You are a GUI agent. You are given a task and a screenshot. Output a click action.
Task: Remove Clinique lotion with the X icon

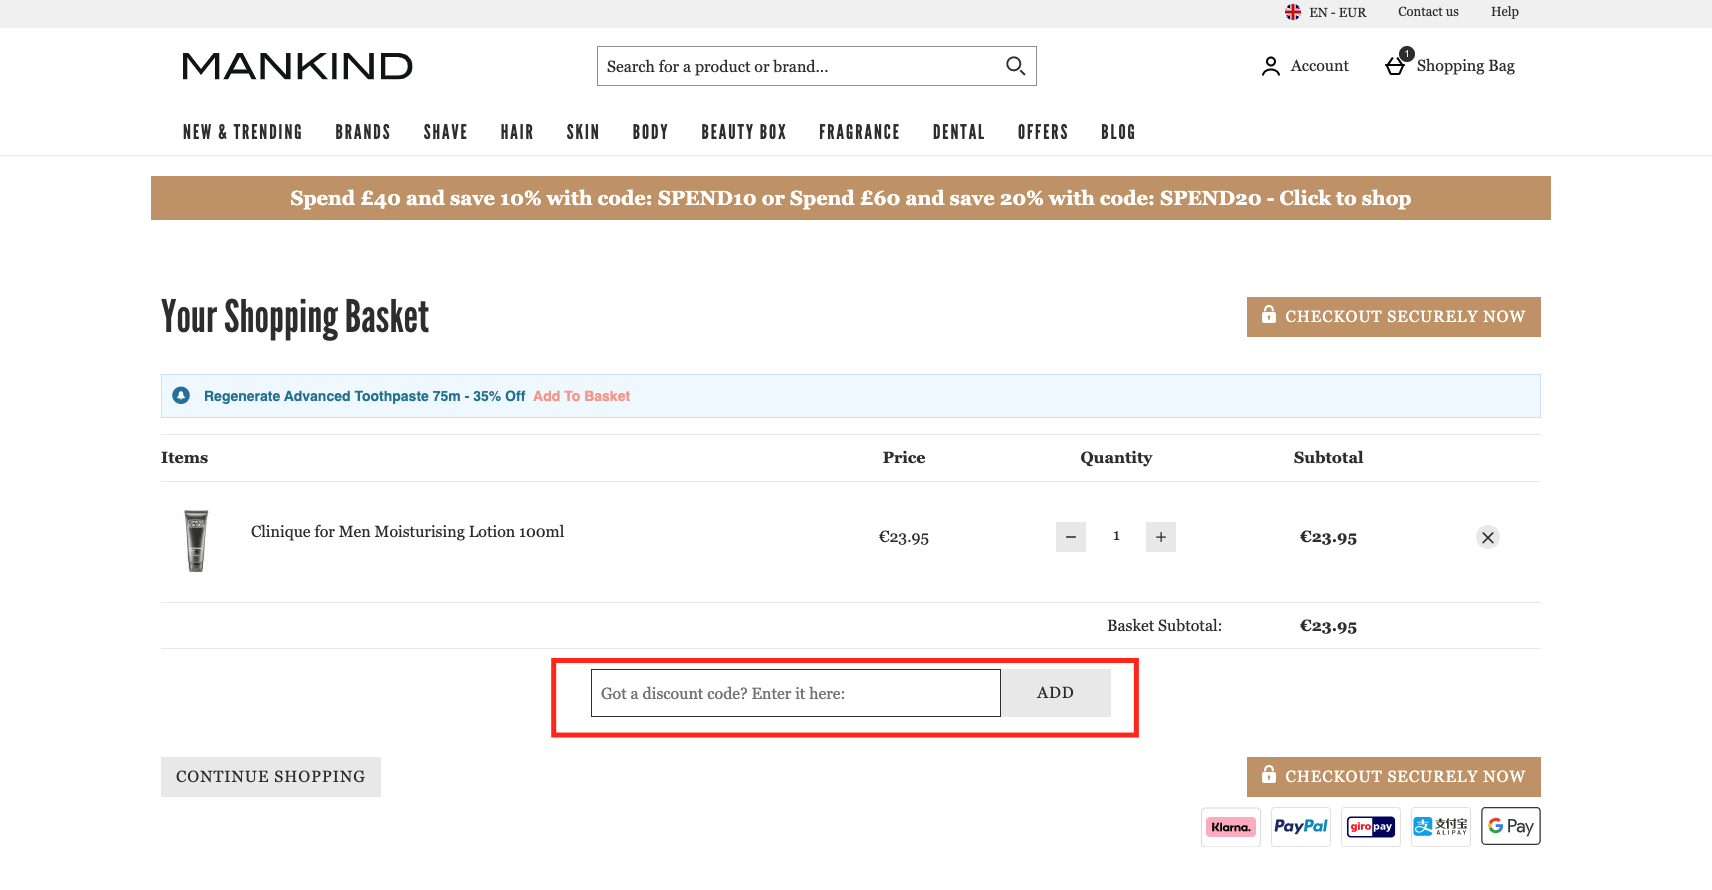1488,538
